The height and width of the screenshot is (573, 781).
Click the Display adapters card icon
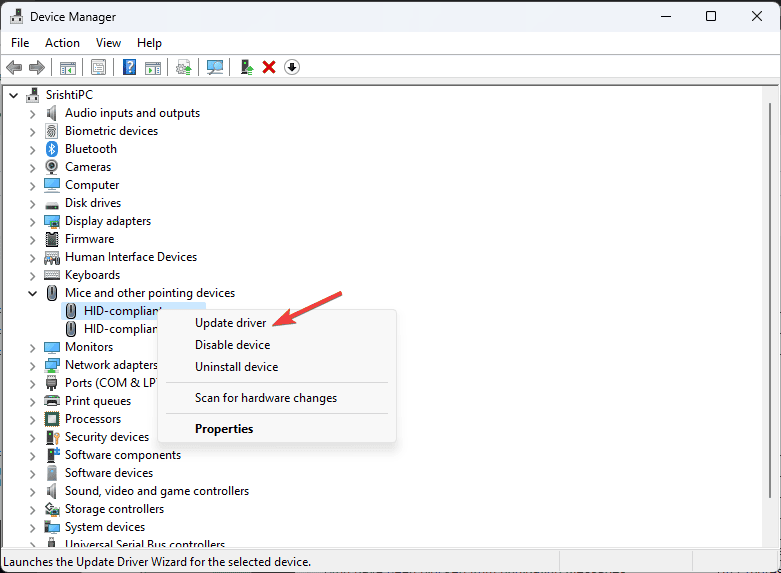click(52, 221)
